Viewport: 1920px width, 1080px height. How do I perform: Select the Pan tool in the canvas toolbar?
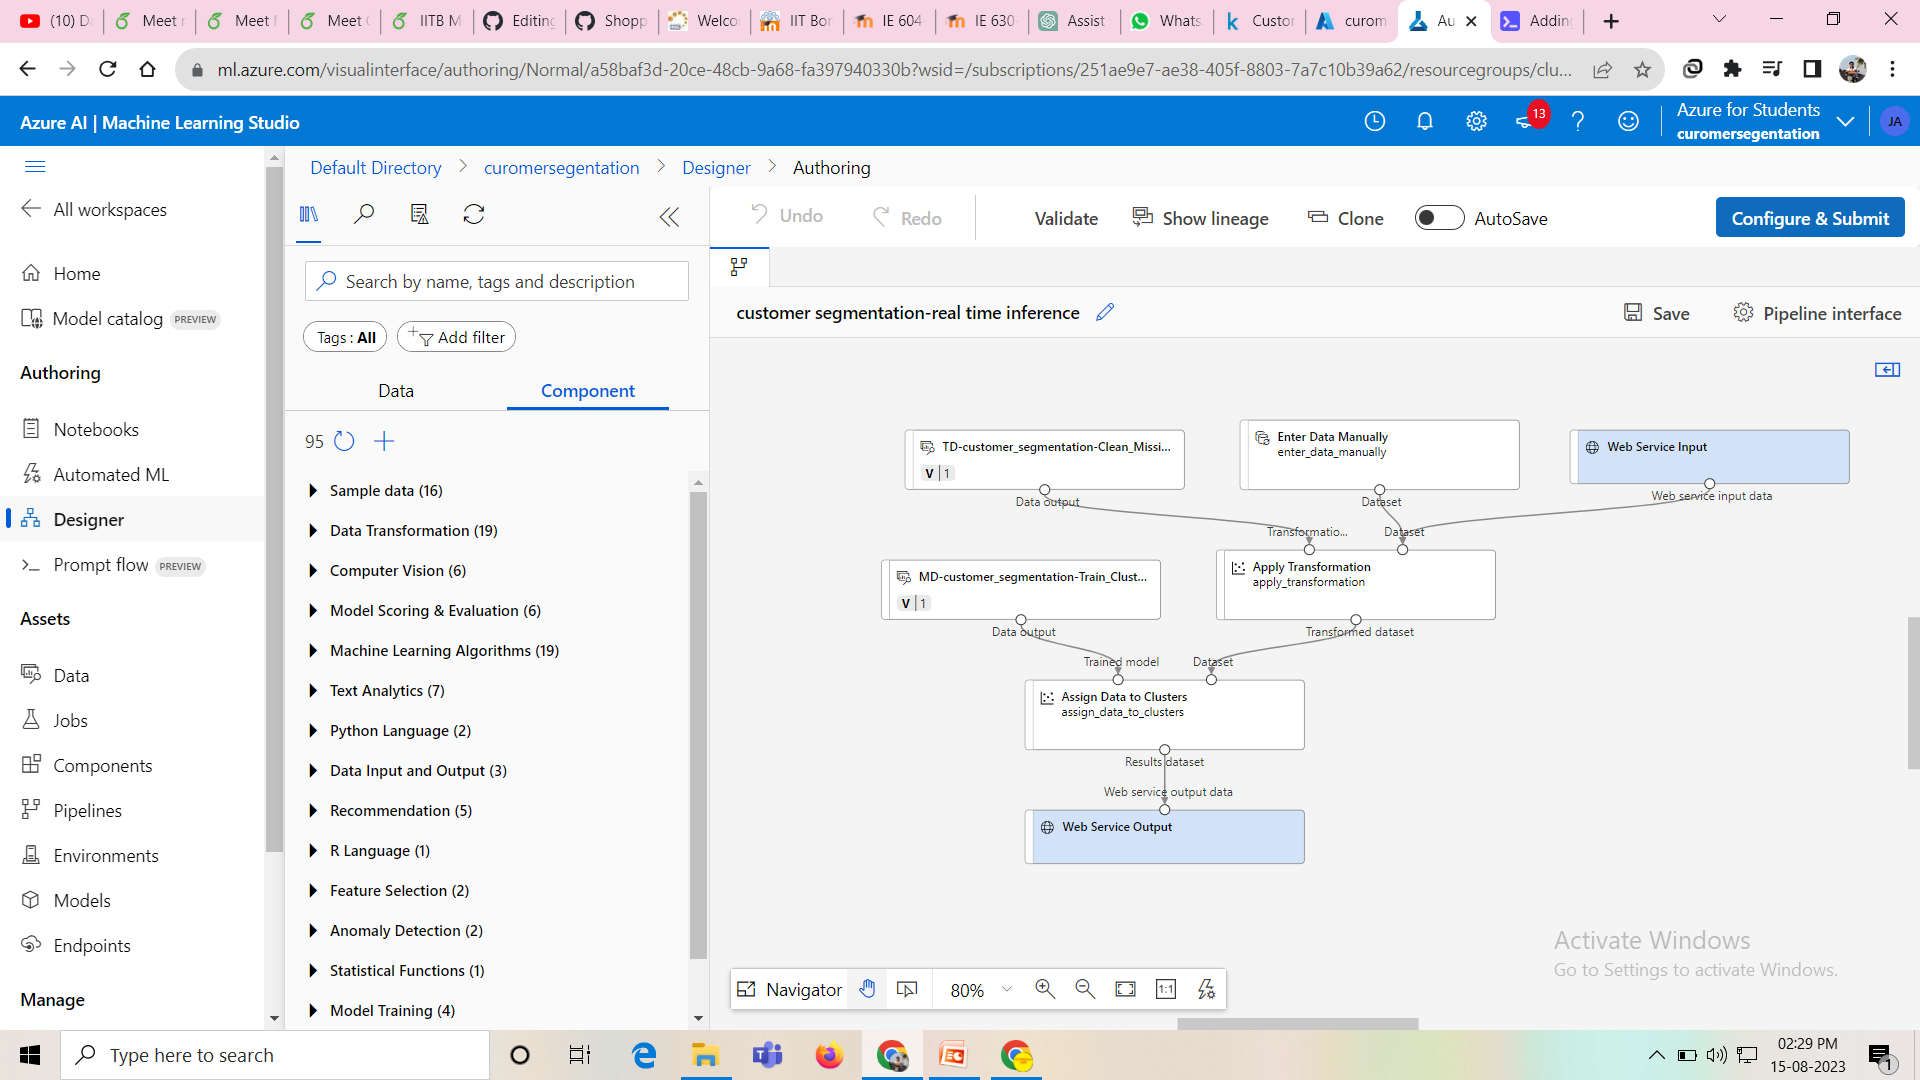coord(867,988)
